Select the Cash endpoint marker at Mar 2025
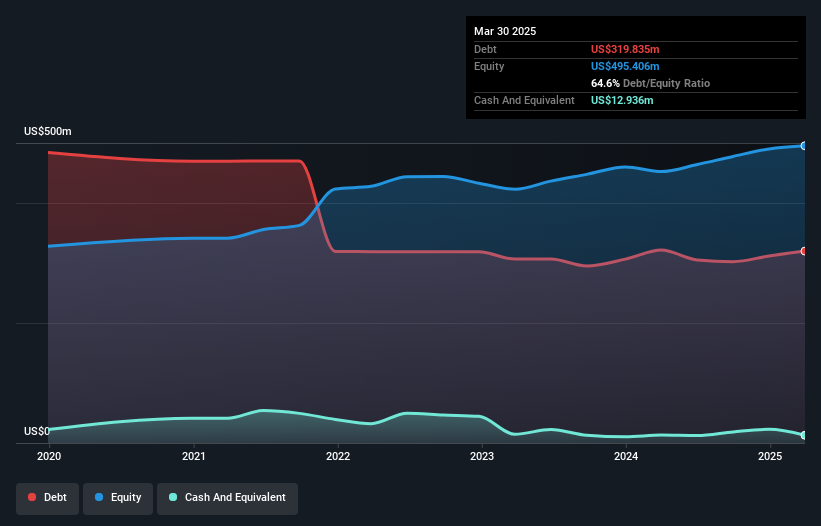The width and height of the screenshot is (821, 526). click(x=804, y=435)
